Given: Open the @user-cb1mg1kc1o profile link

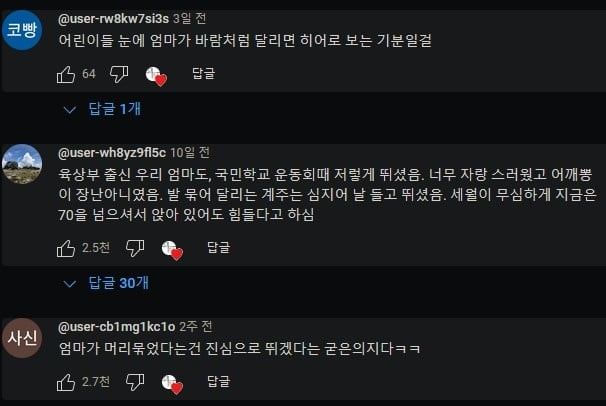Looking at the screenshot, I should (116, 327).
